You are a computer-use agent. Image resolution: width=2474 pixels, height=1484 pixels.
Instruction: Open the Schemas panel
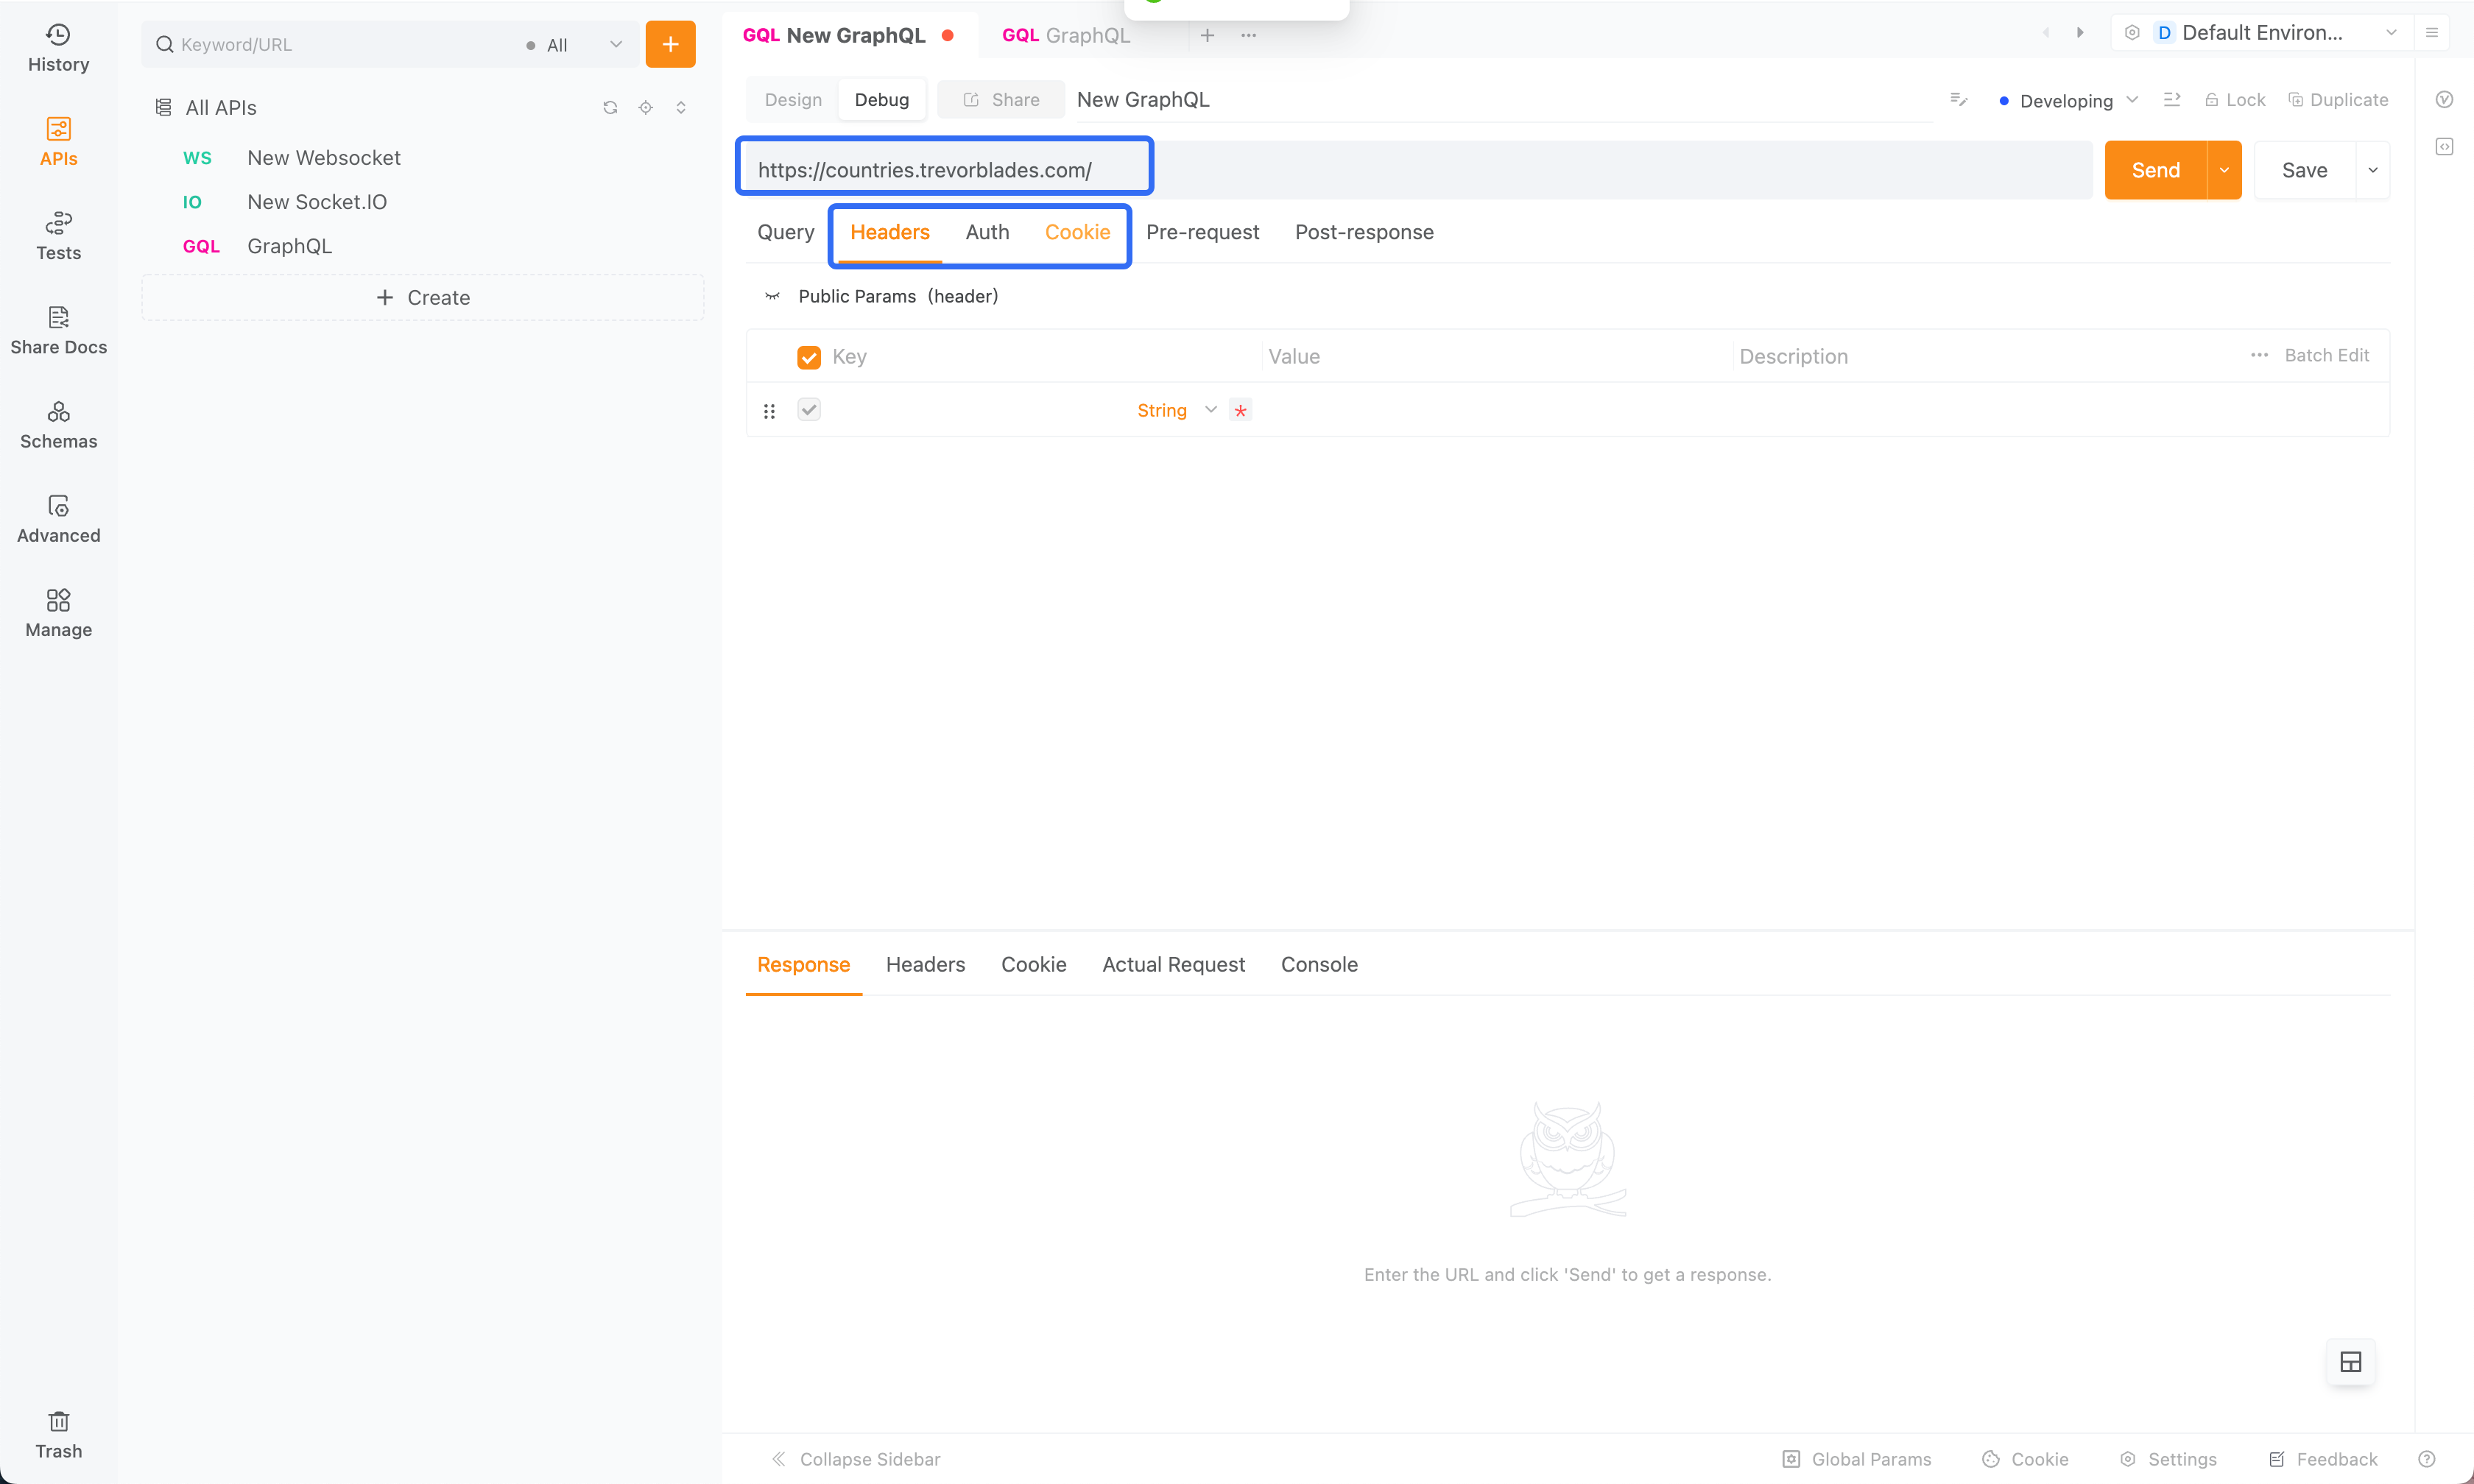tap(58, 423)
